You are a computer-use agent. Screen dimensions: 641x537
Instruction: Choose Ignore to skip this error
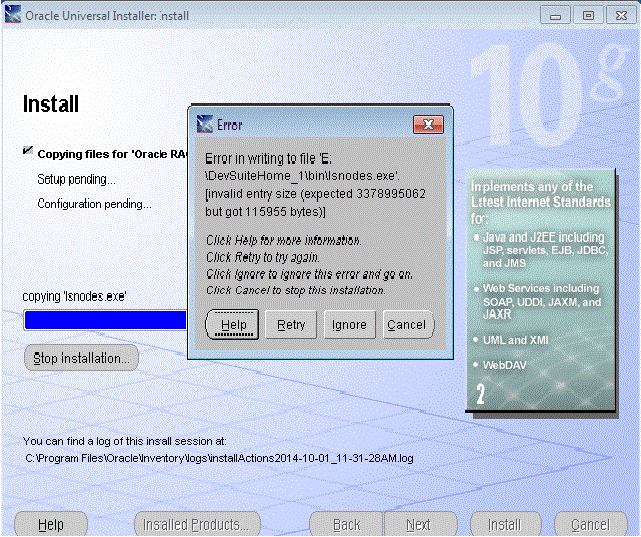click(349, 325)
